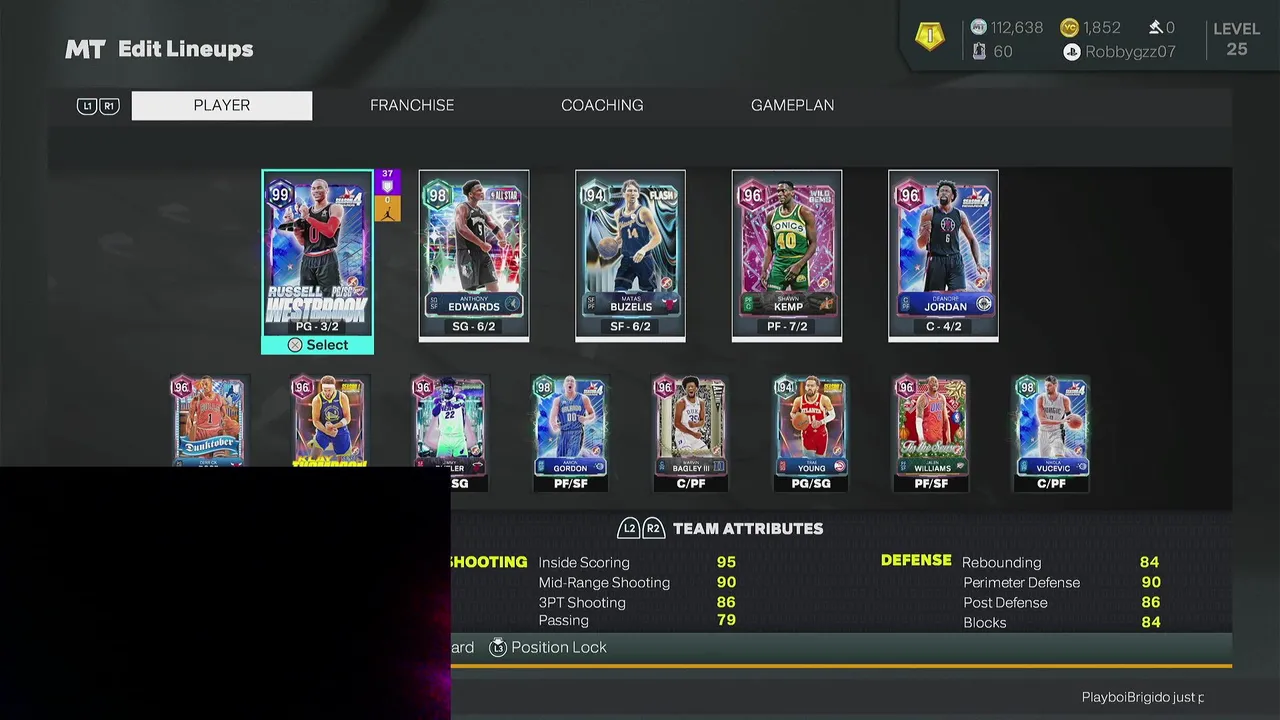
Task: Pick the Marvin Bagley III bench card
Action: tap(690, 433)
